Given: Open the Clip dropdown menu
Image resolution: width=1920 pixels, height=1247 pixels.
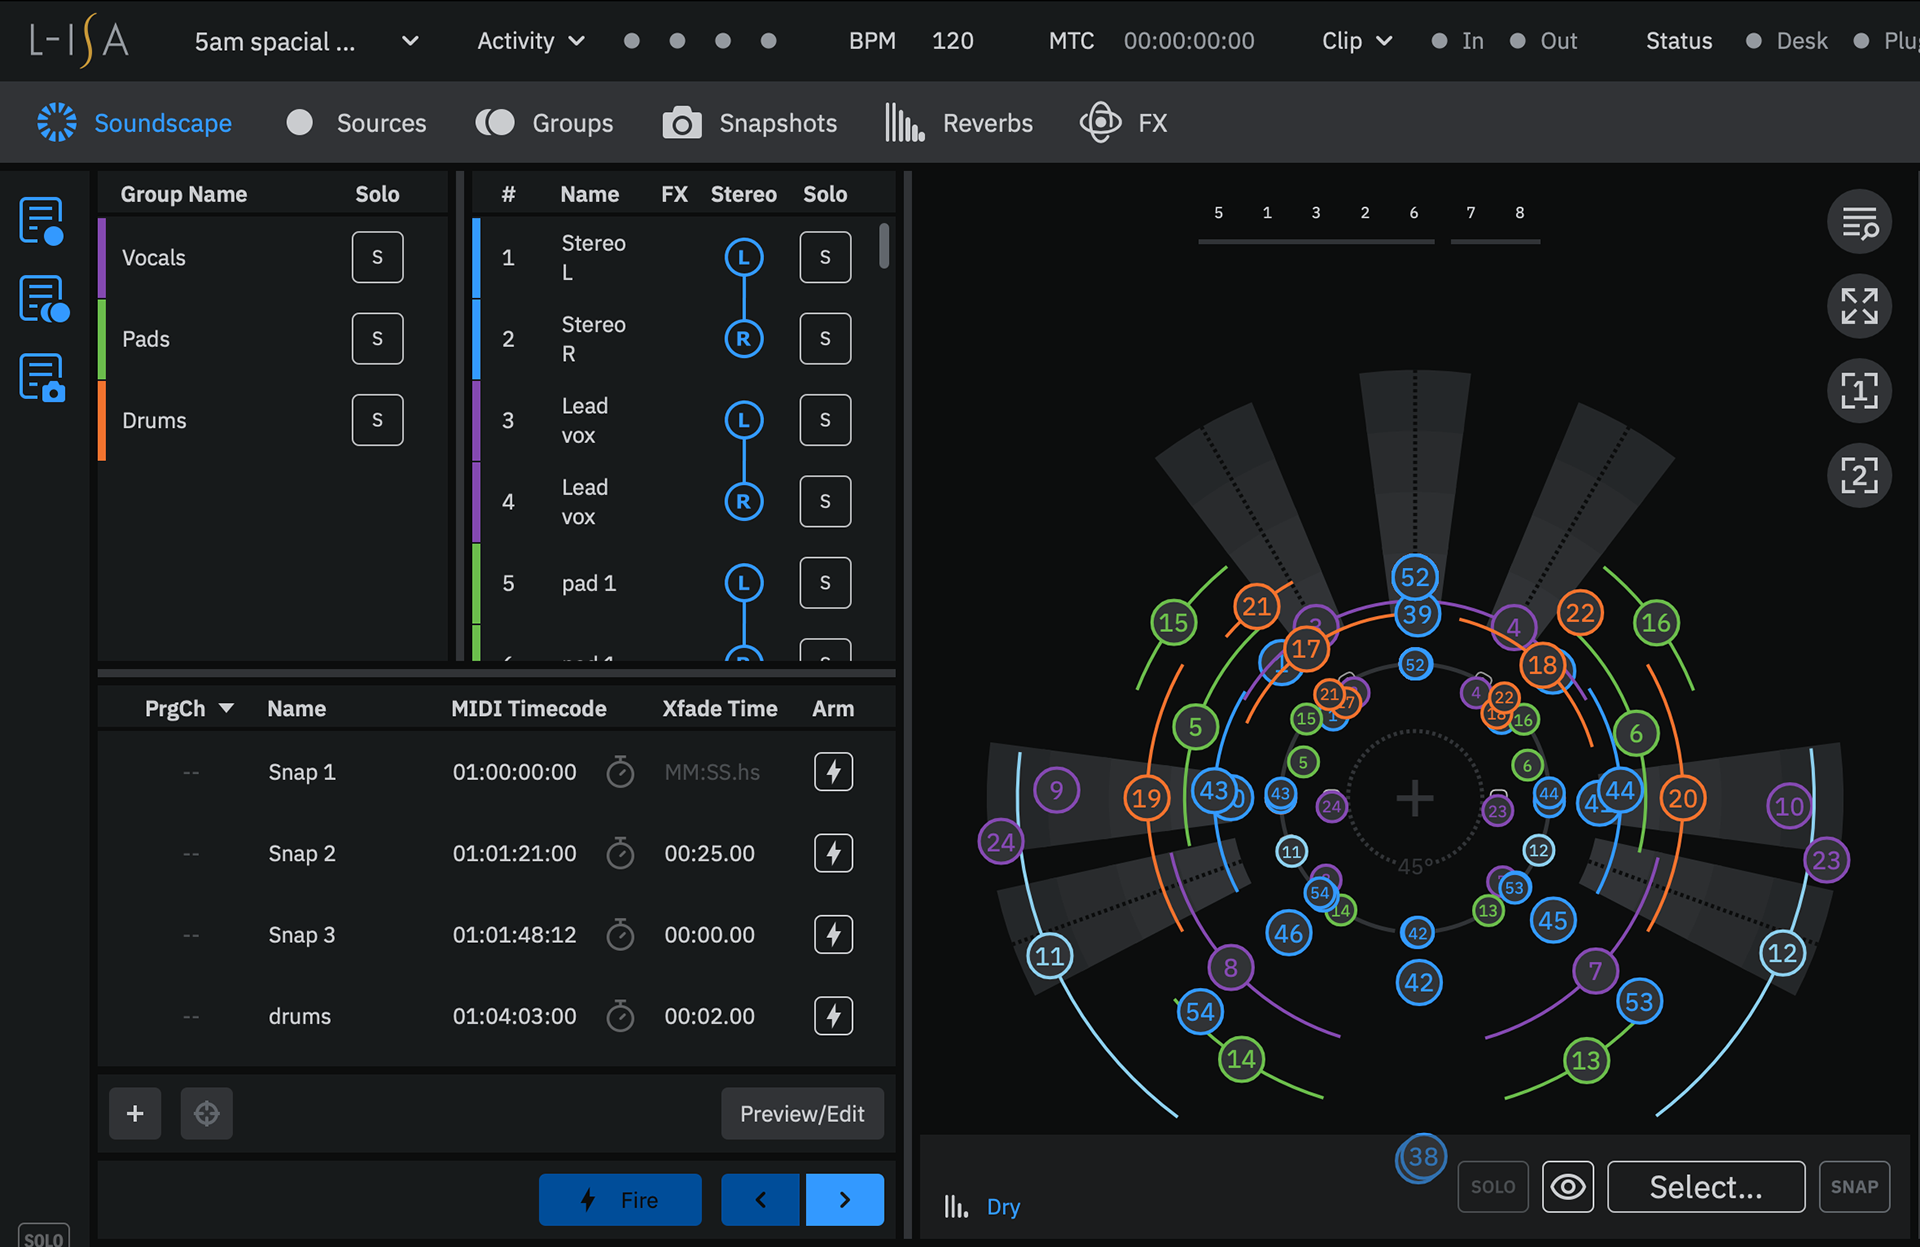Looking at the screenshot, I should coord(1357,41).
